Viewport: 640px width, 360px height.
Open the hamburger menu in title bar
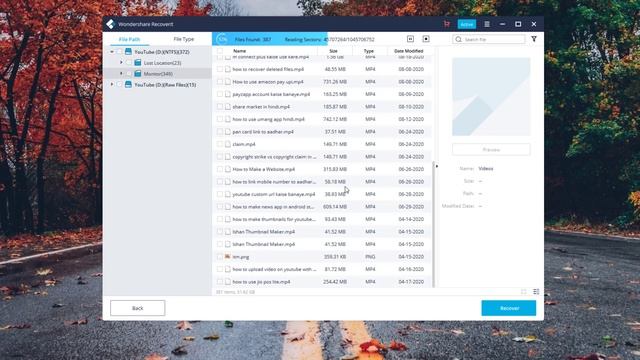click(x=487, y=24)
